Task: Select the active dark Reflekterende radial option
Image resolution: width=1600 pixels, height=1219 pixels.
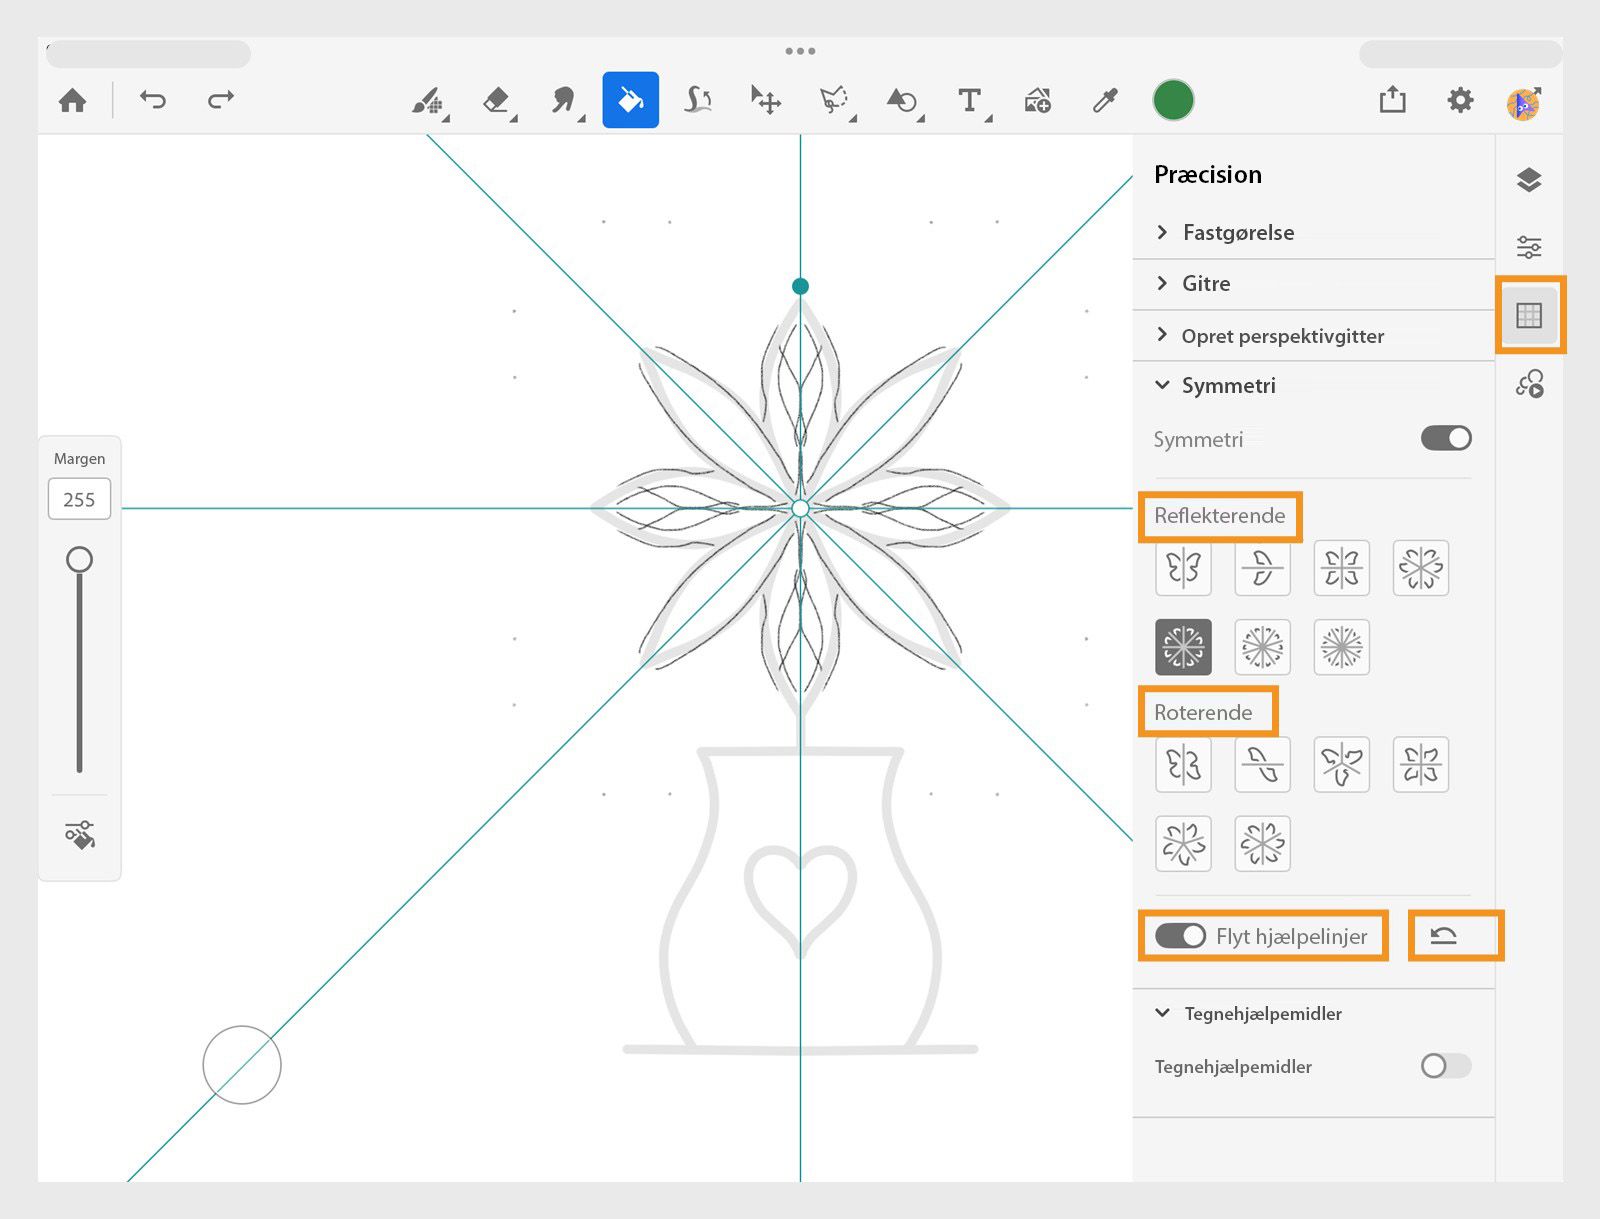Action: click(1183, 647)
